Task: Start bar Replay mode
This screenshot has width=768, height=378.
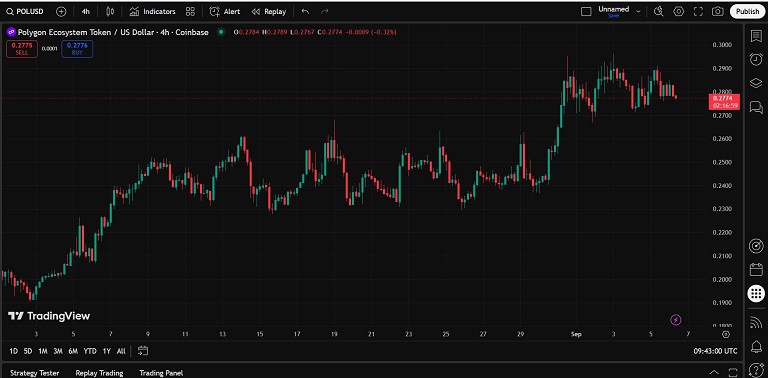Action: click(268, 11)
